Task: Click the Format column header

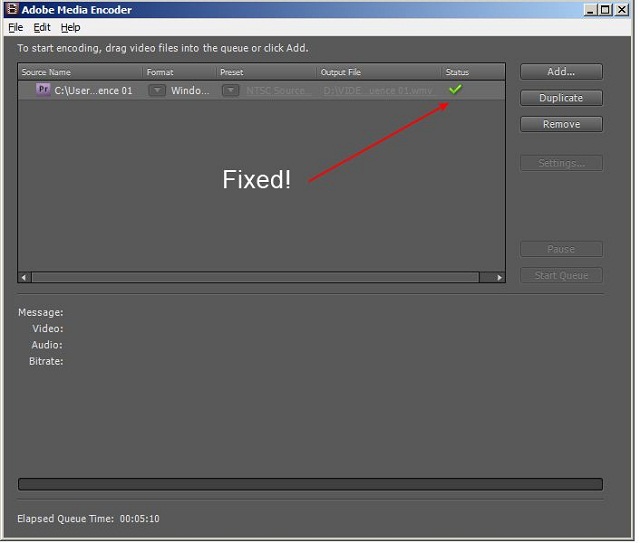Action: [180, 72]
